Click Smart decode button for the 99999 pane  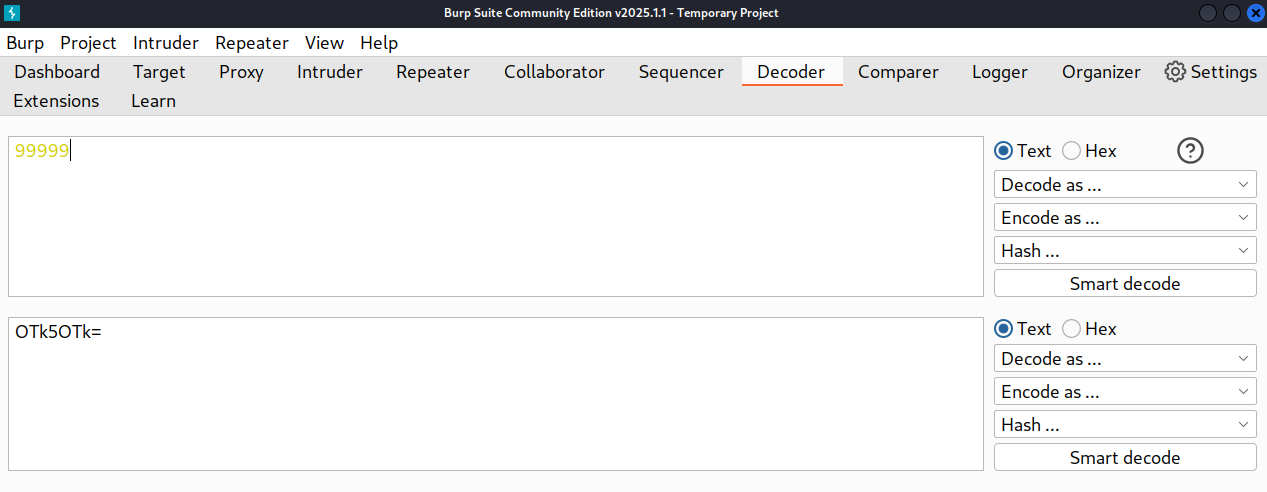[1125, 283]
